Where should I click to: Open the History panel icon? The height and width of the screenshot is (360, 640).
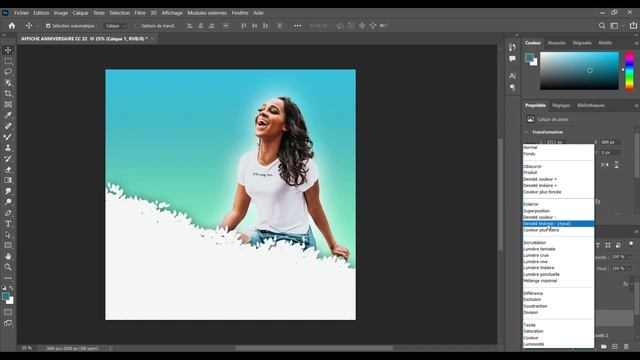point(512,47)
